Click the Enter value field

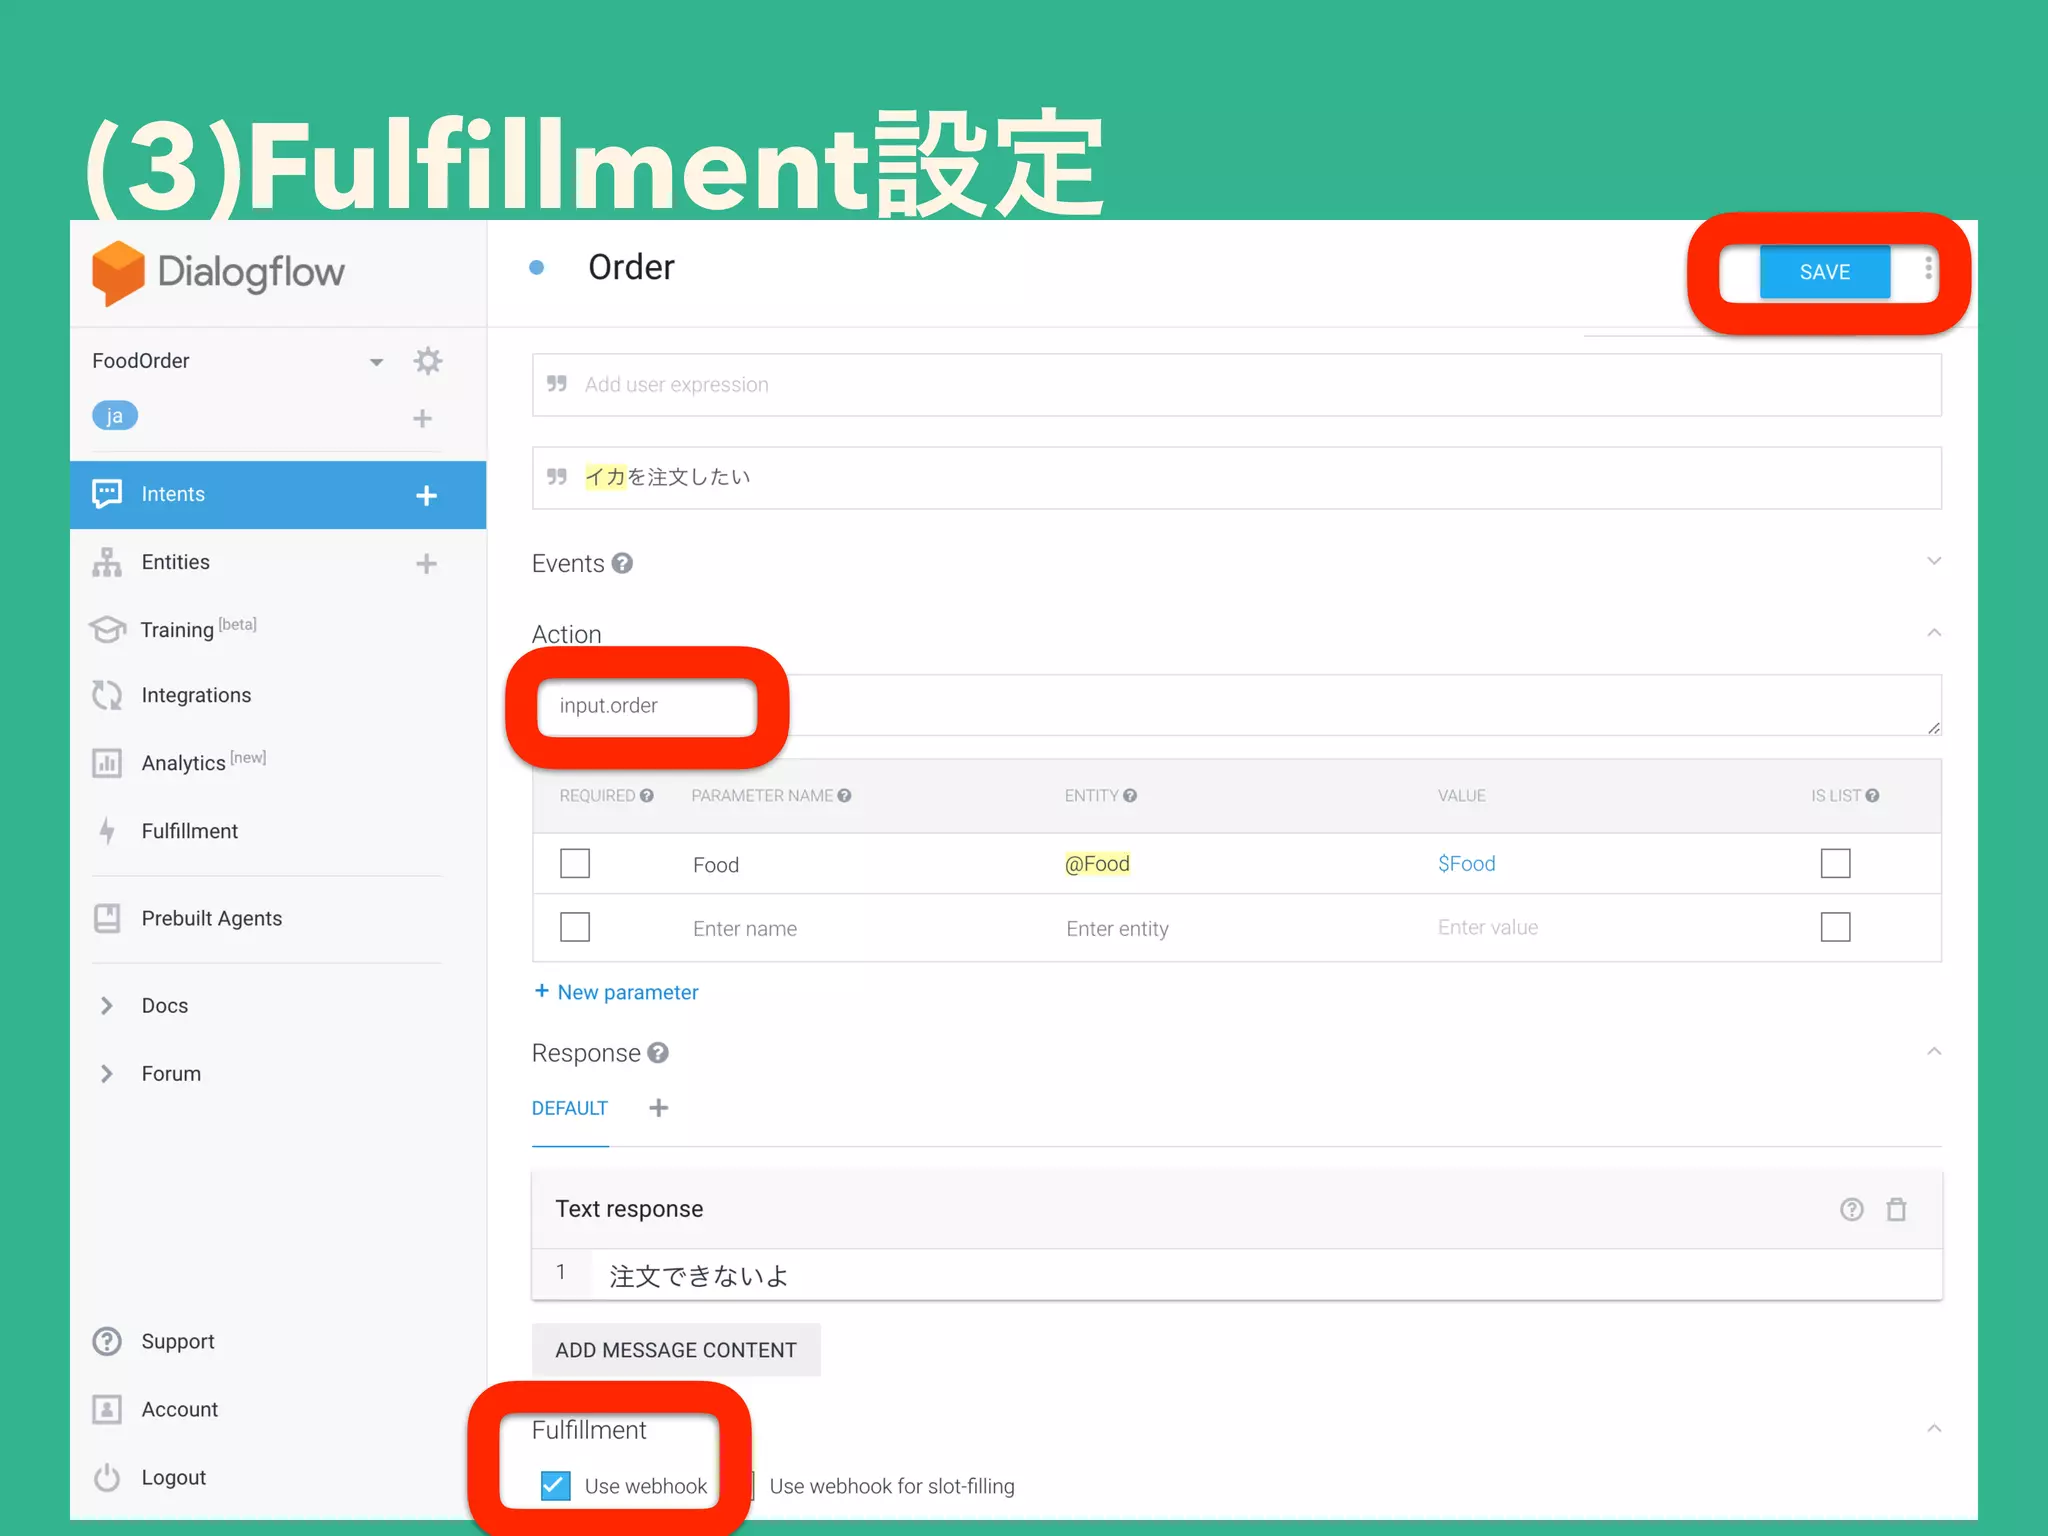(1488, 928)
